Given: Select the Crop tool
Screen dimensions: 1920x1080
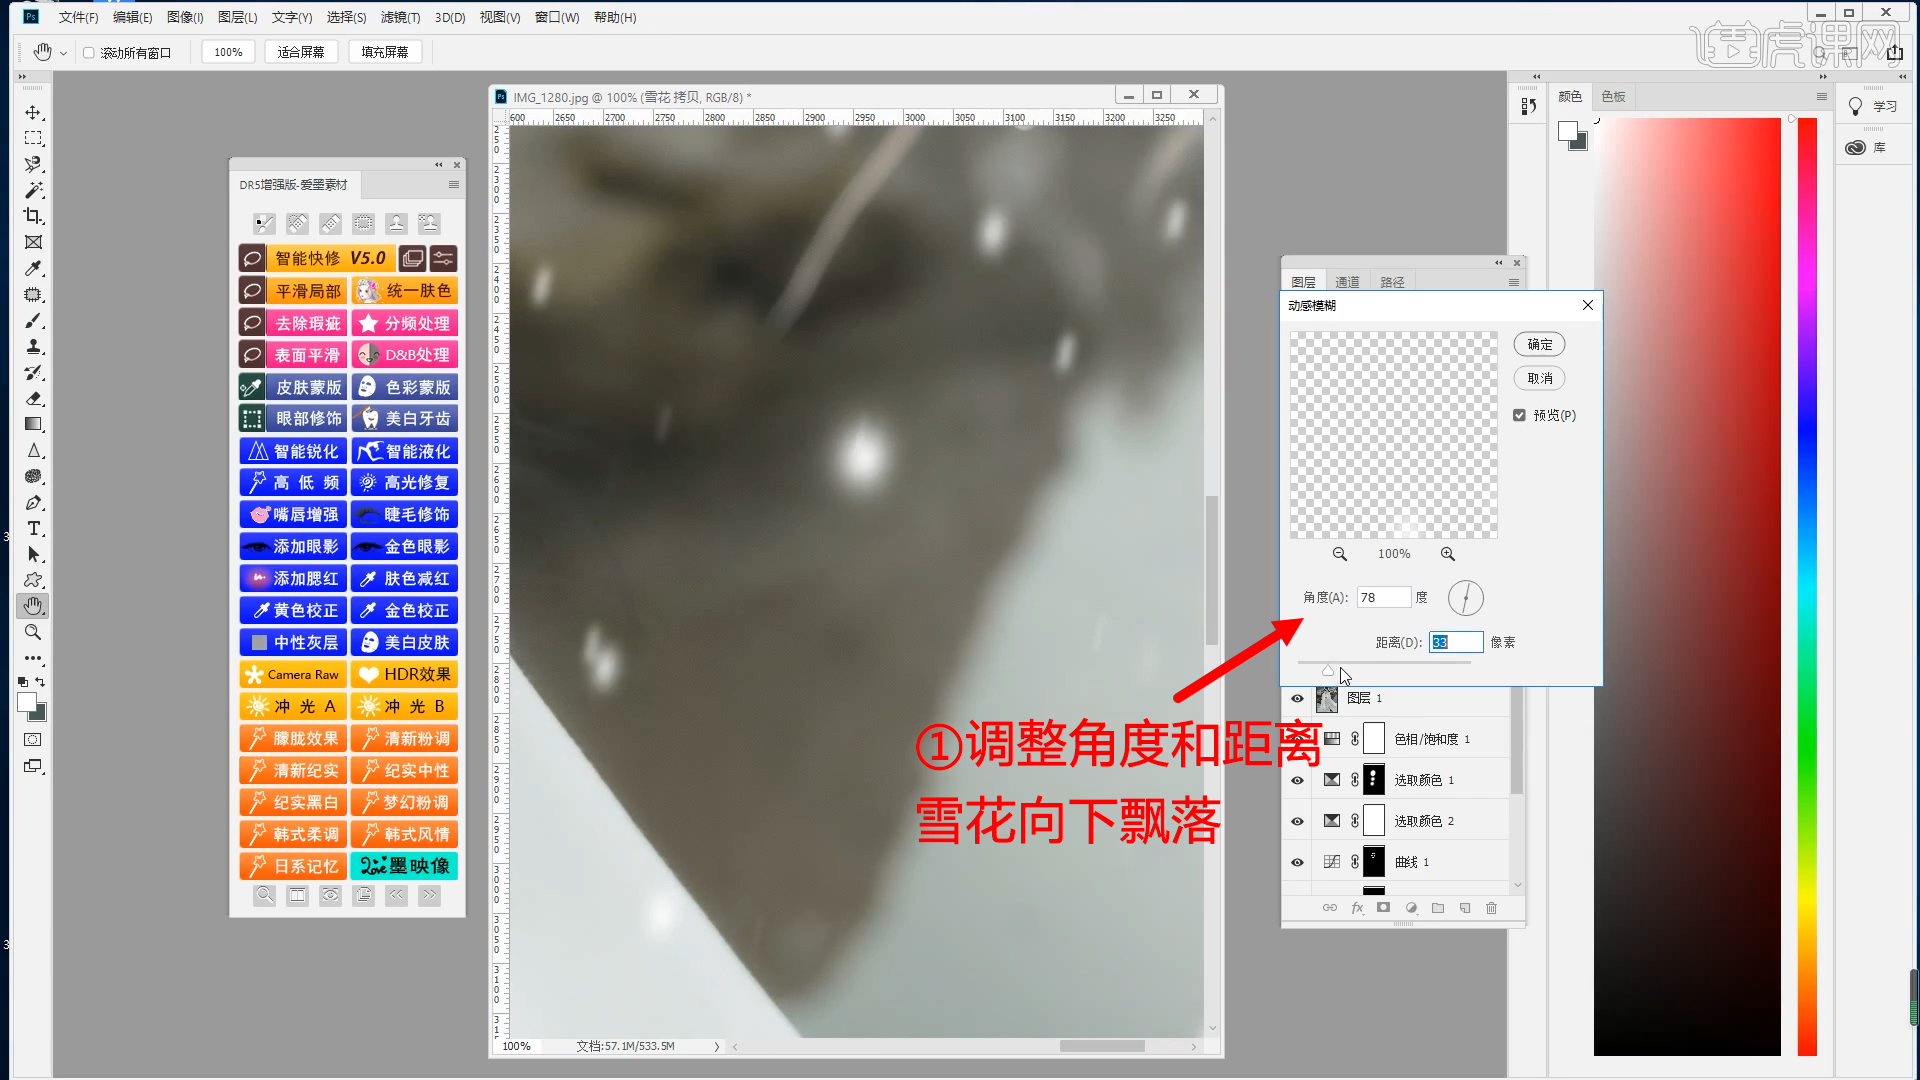Looking at the screenshot, I should pyautogui.click(x=33, y=216).
